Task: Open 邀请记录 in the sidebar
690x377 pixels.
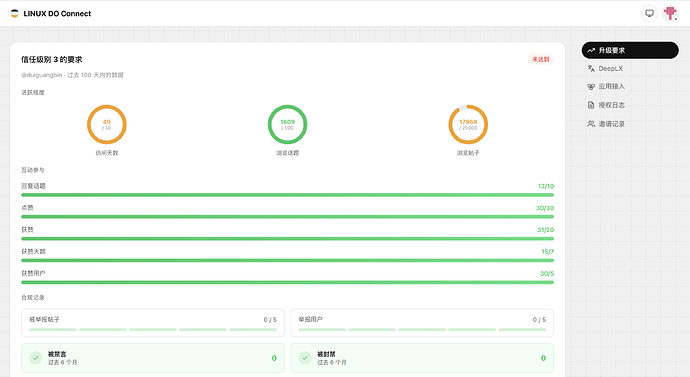Action: pyautogui.click(x=630, y=124)
